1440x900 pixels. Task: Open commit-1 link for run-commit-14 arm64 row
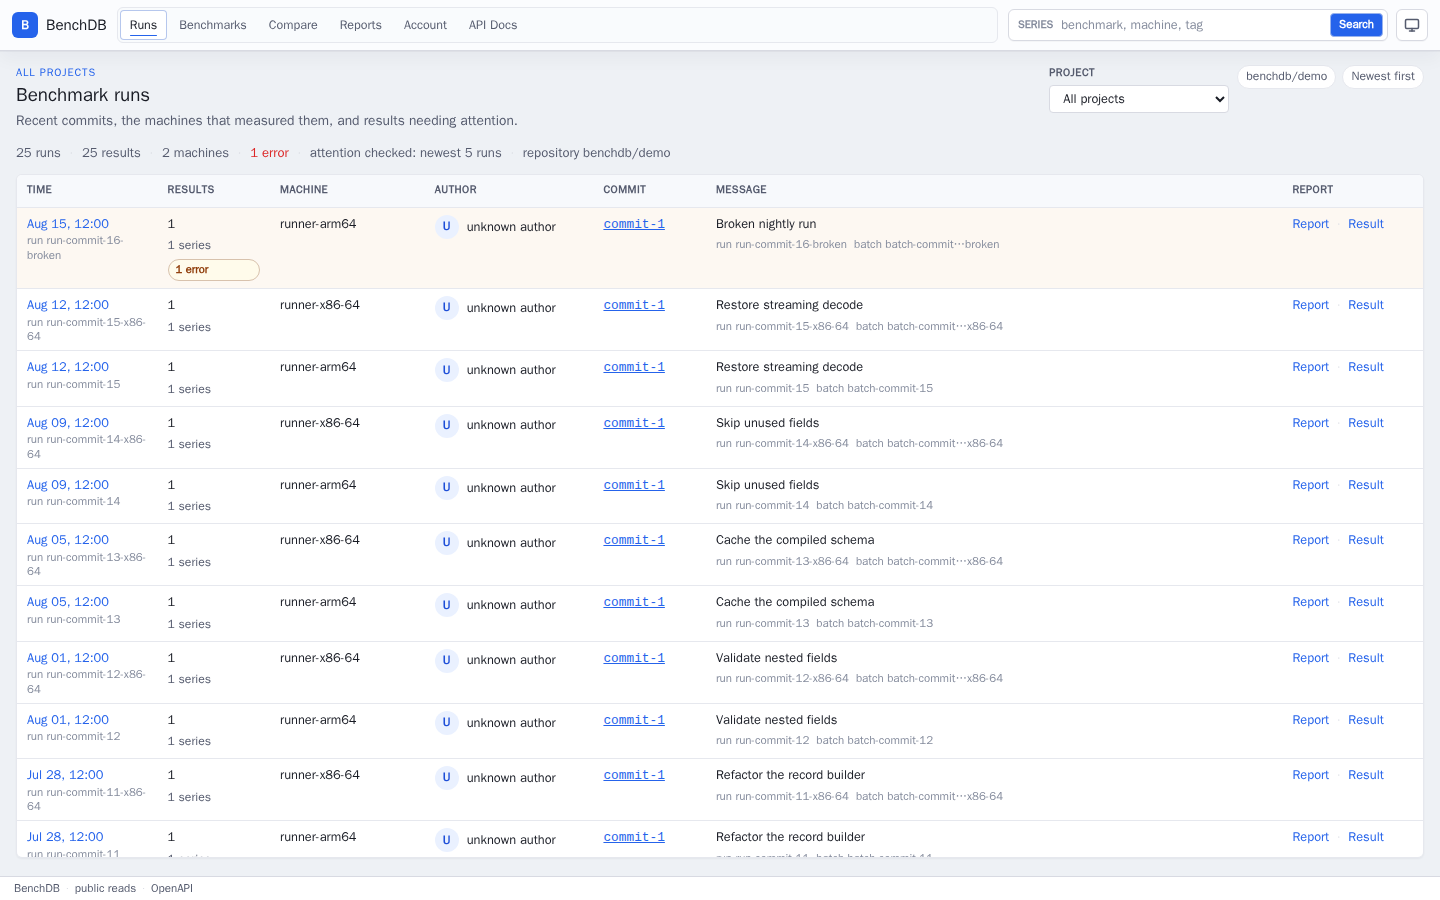(x=634, y=485)
